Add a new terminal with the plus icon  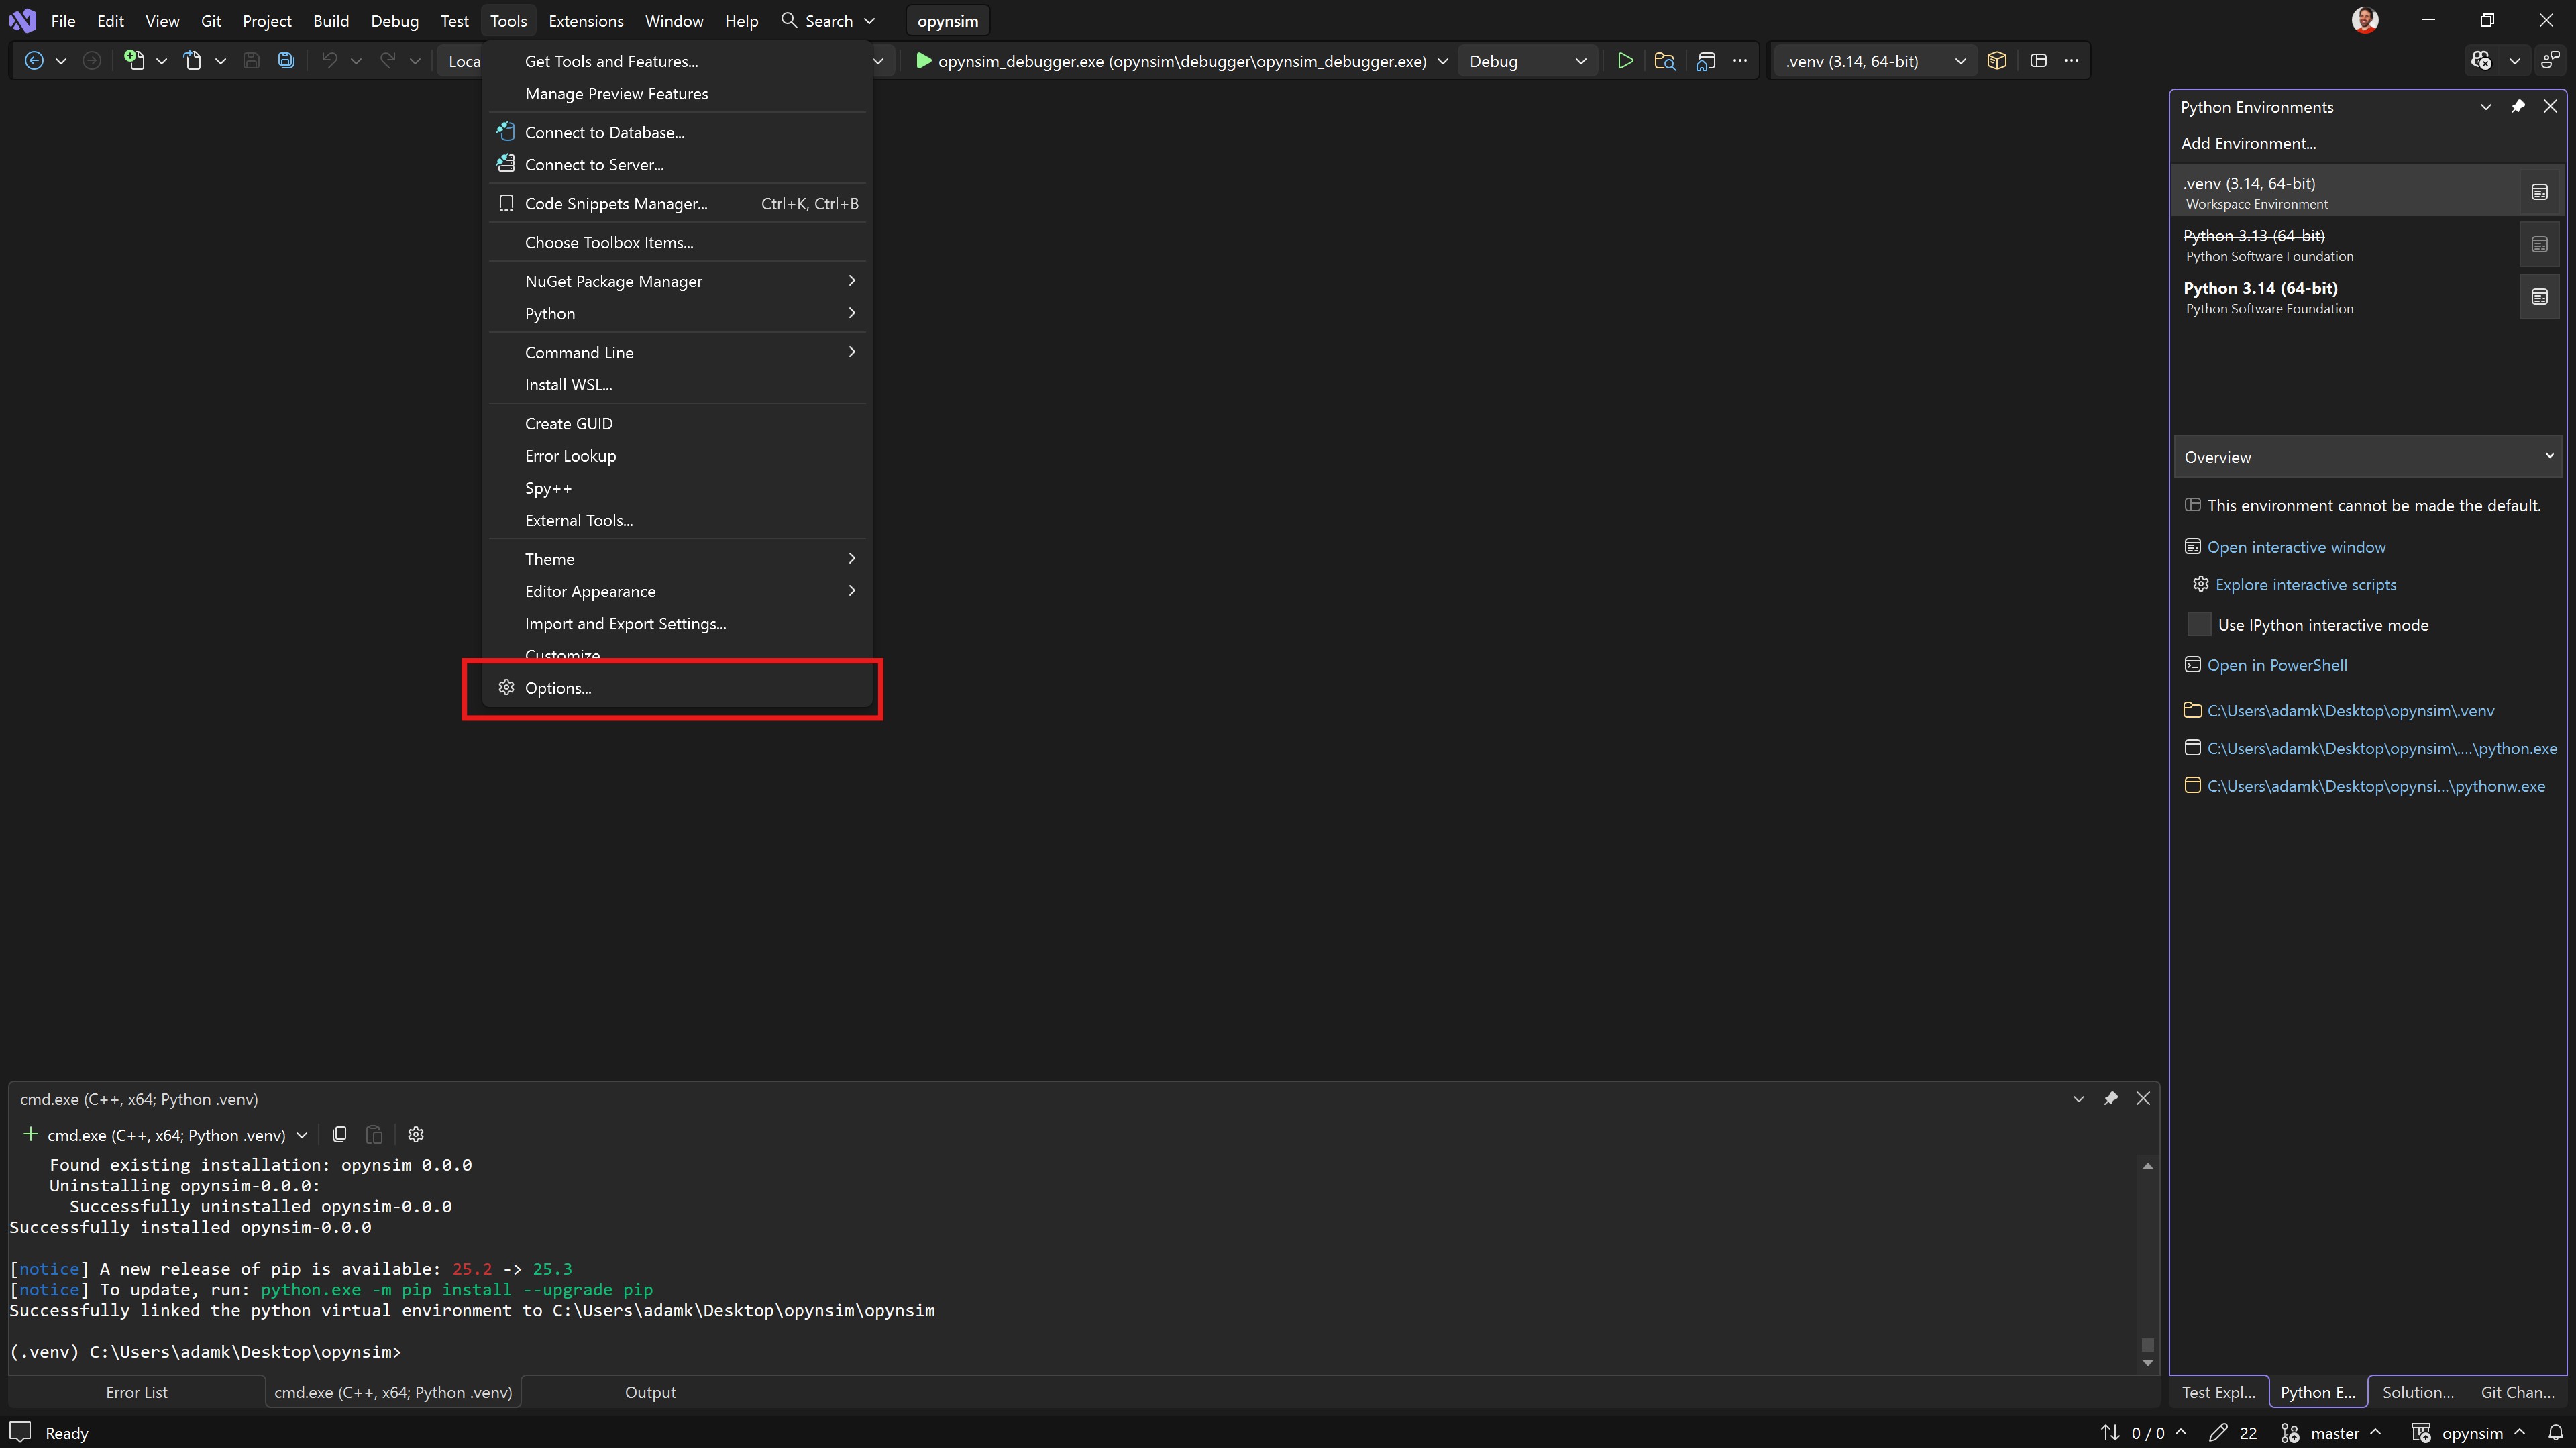pos(30,1135)
